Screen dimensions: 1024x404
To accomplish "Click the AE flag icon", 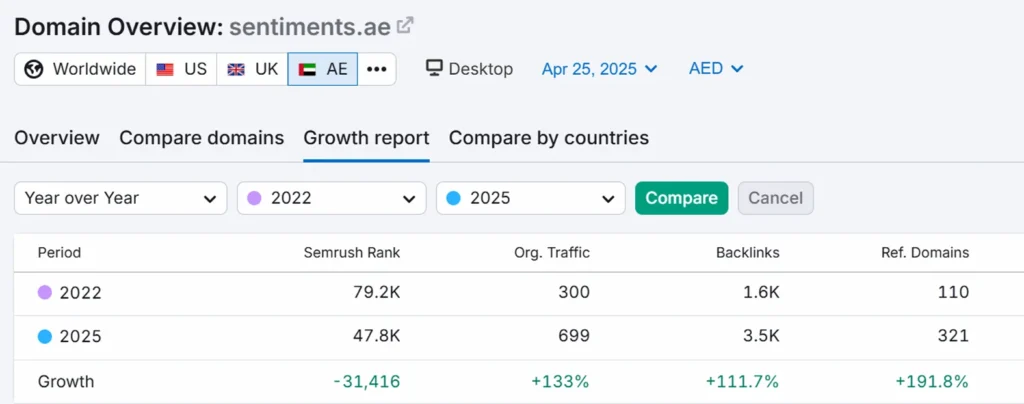I will (x=307, y=69).
